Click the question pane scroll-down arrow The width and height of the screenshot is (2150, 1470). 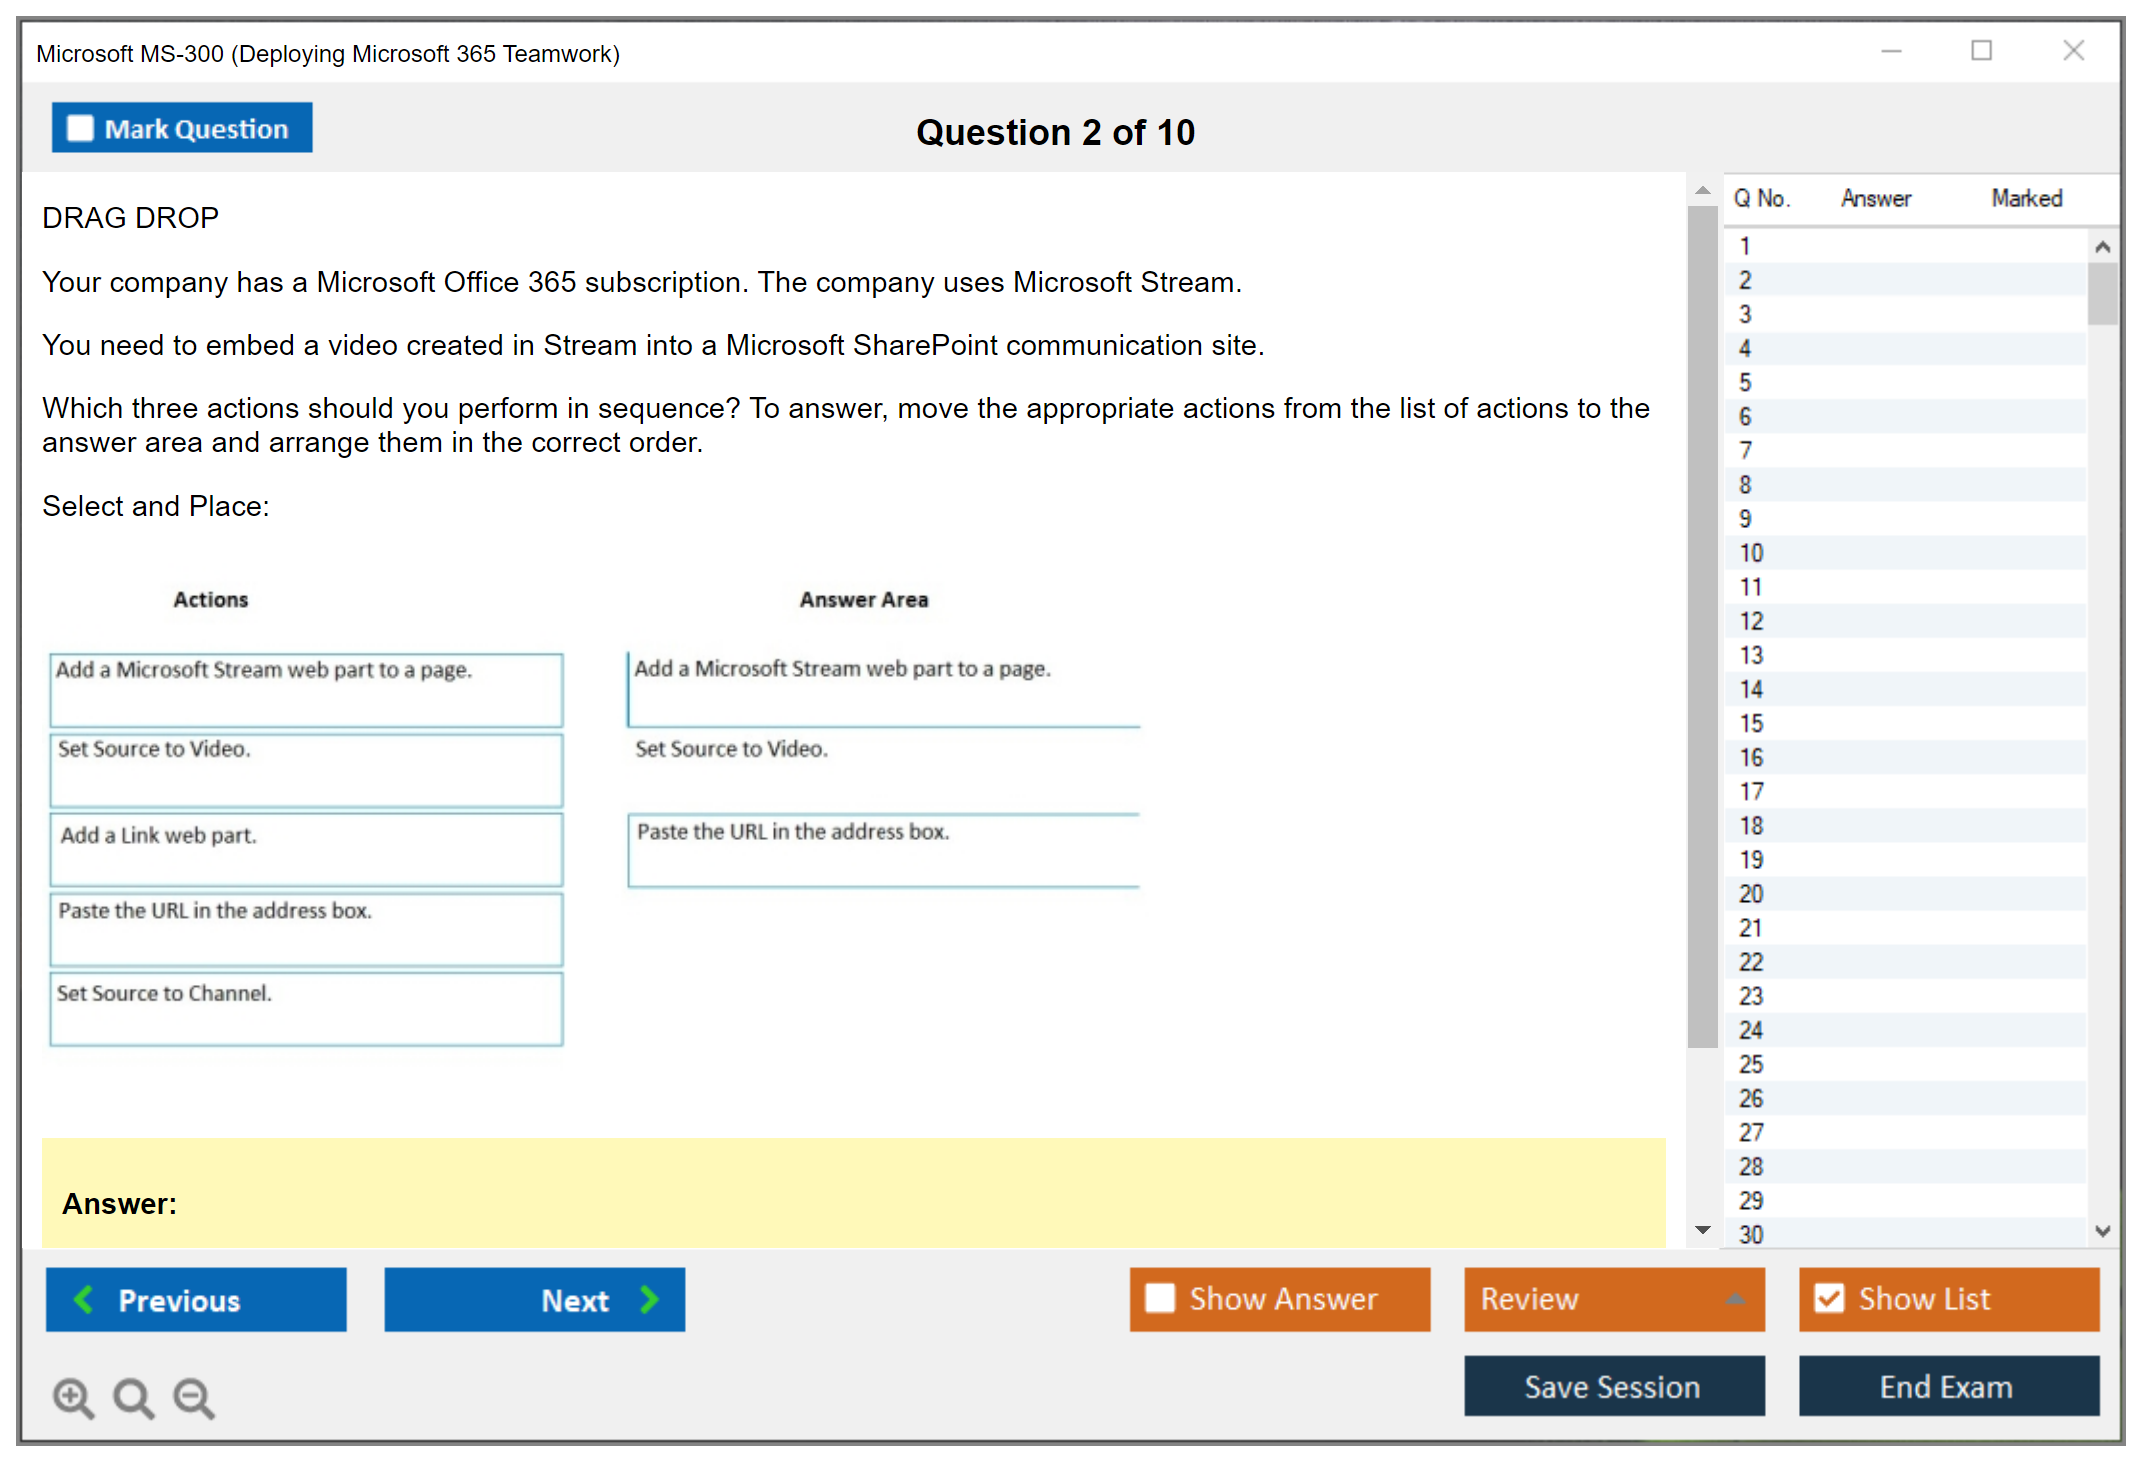(1702, 1230)
